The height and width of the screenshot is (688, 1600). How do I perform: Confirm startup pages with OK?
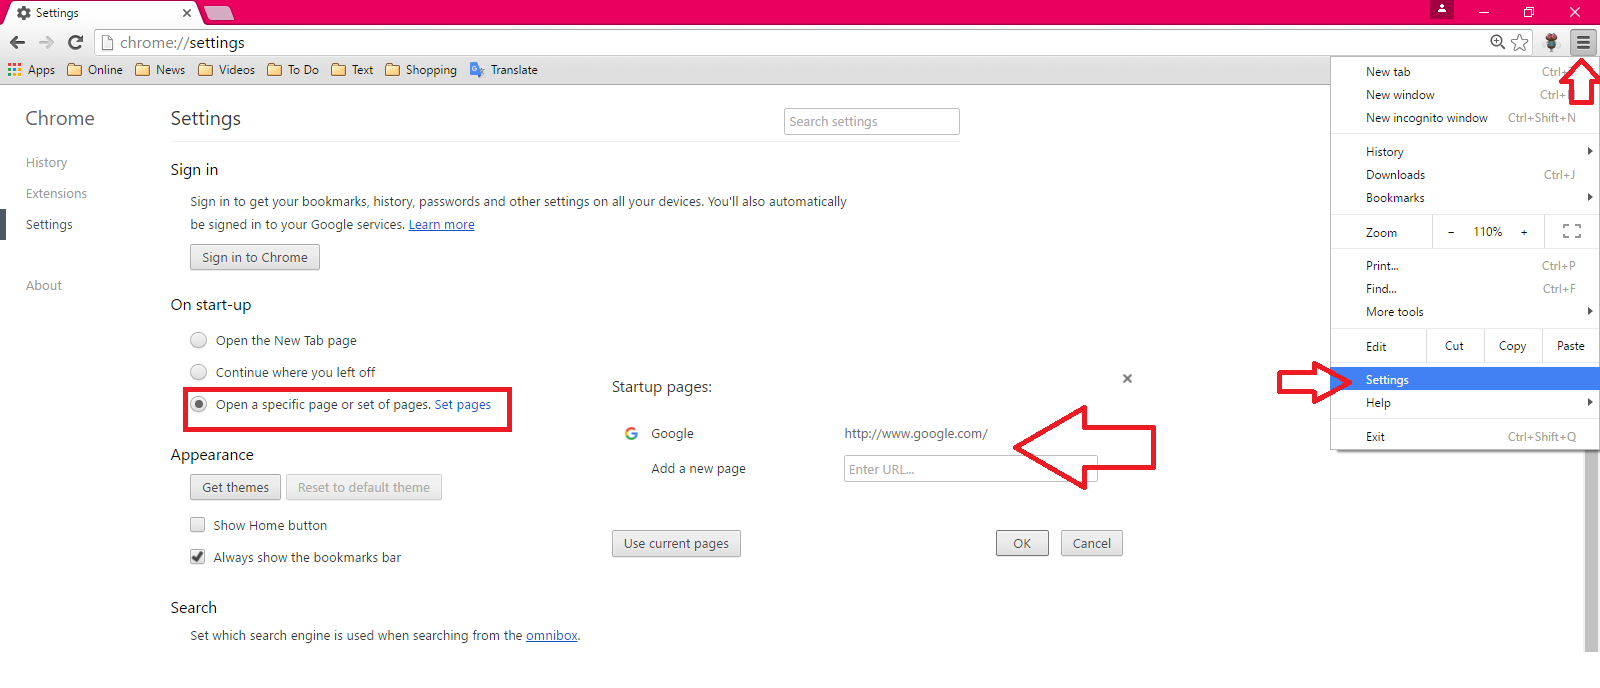point(1022,543)
